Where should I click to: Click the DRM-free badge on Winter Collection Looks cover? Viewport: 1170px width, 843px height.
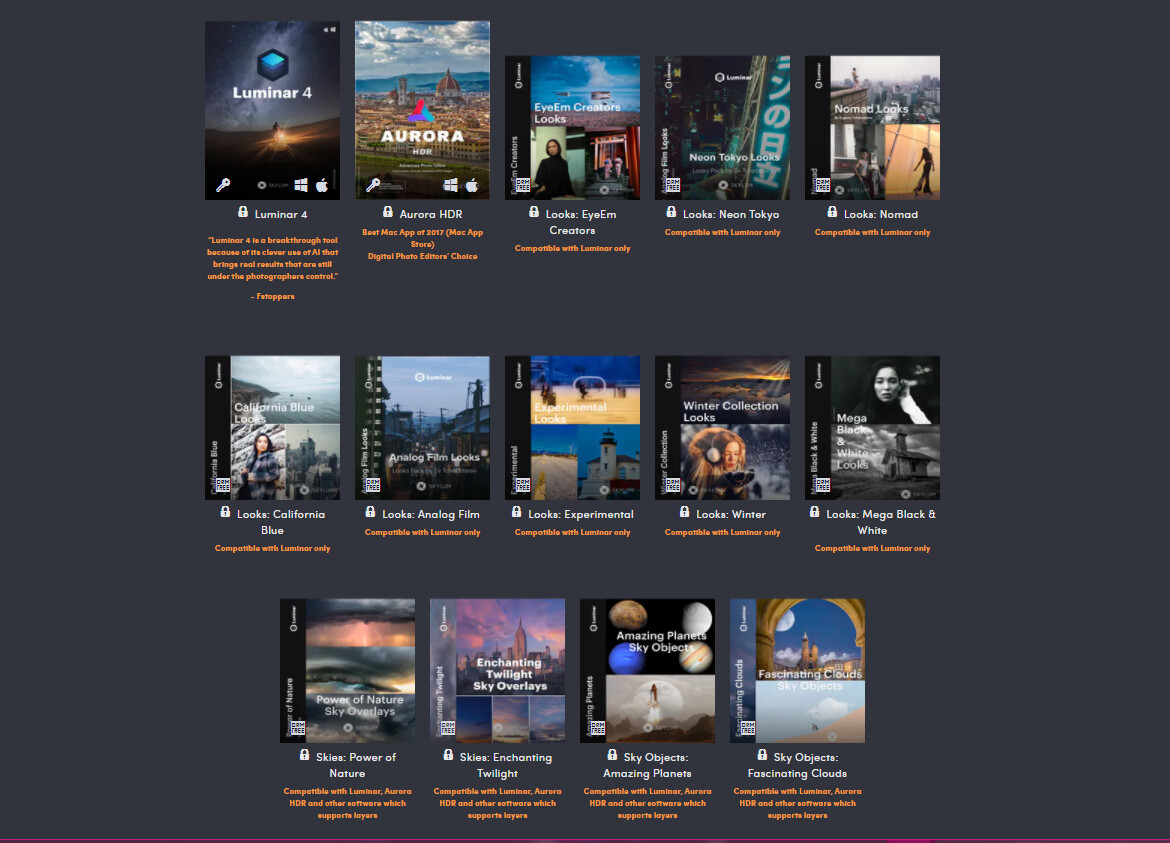672,485
